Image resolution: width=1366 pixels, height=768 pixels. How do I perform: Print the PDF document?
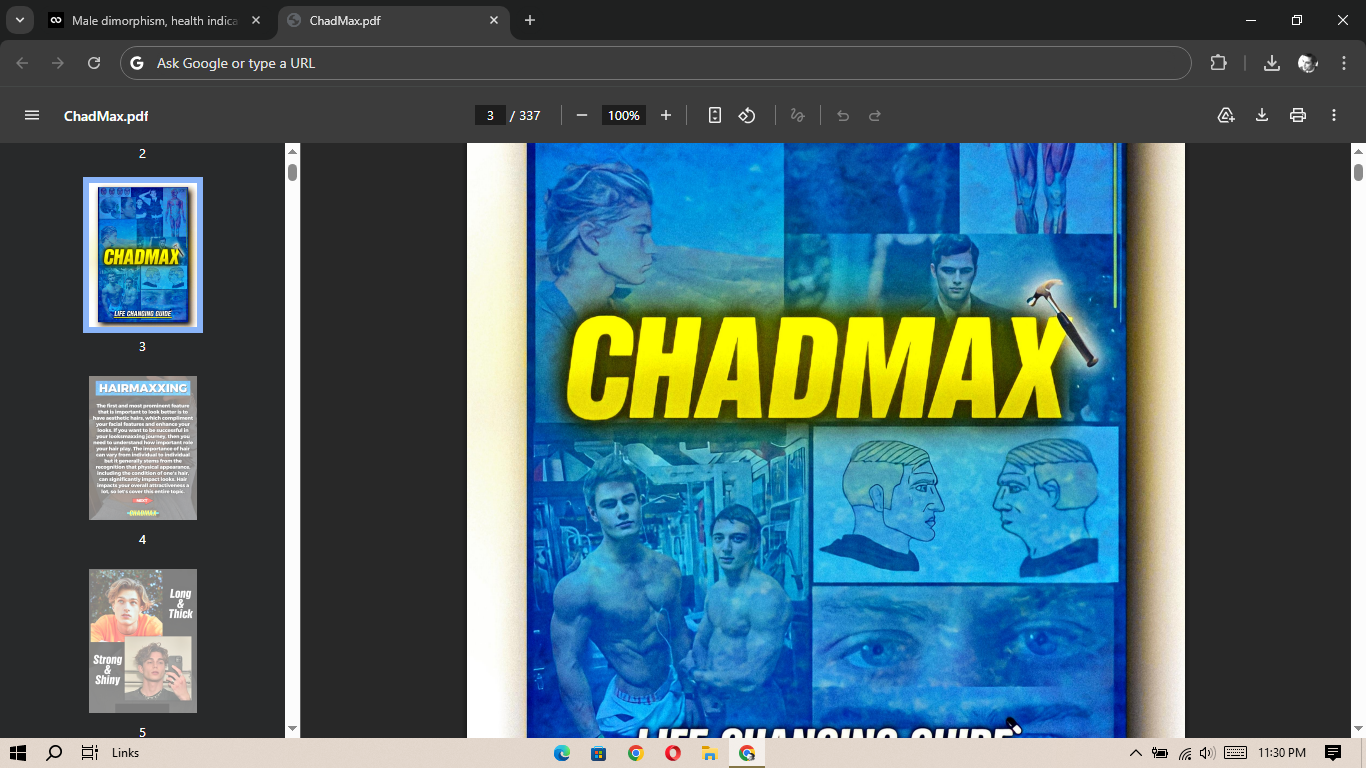click(1298, 115)
